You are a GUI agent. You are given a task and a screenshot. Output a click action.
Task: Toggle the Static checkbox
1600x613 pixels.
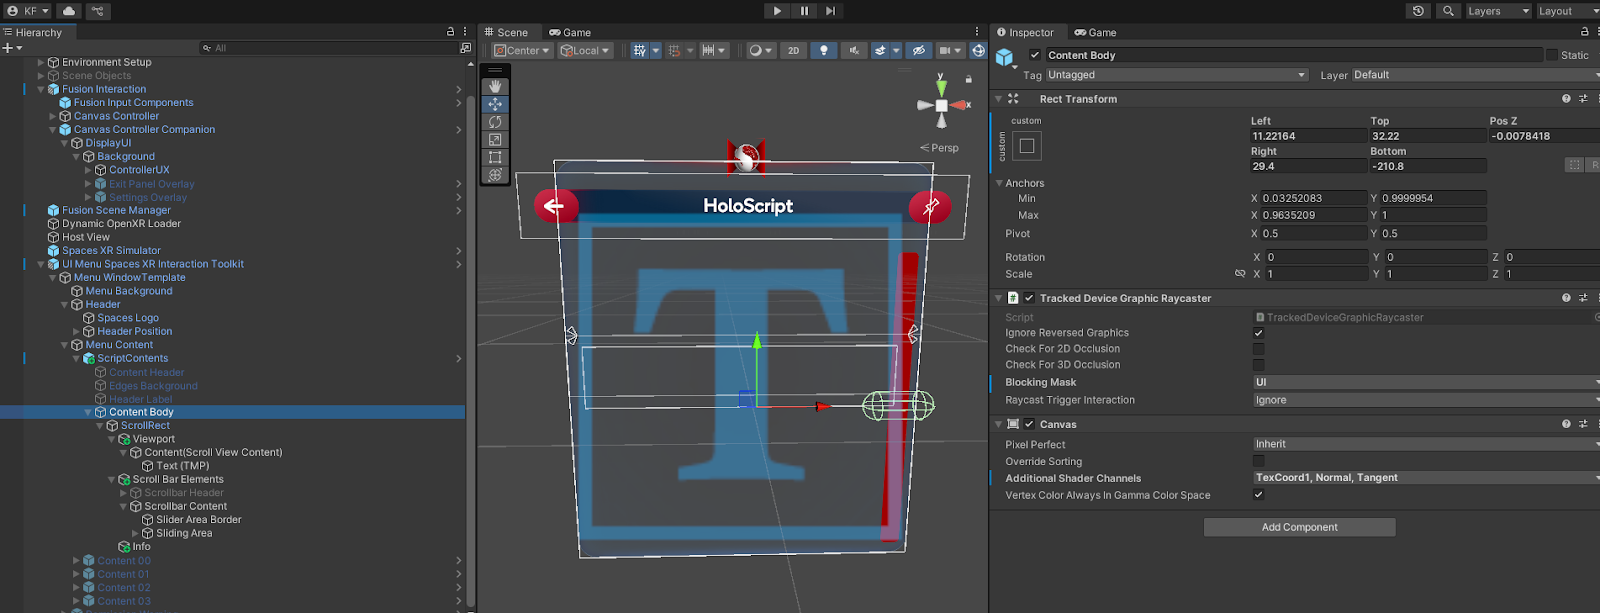click(x=1552, y=55)
